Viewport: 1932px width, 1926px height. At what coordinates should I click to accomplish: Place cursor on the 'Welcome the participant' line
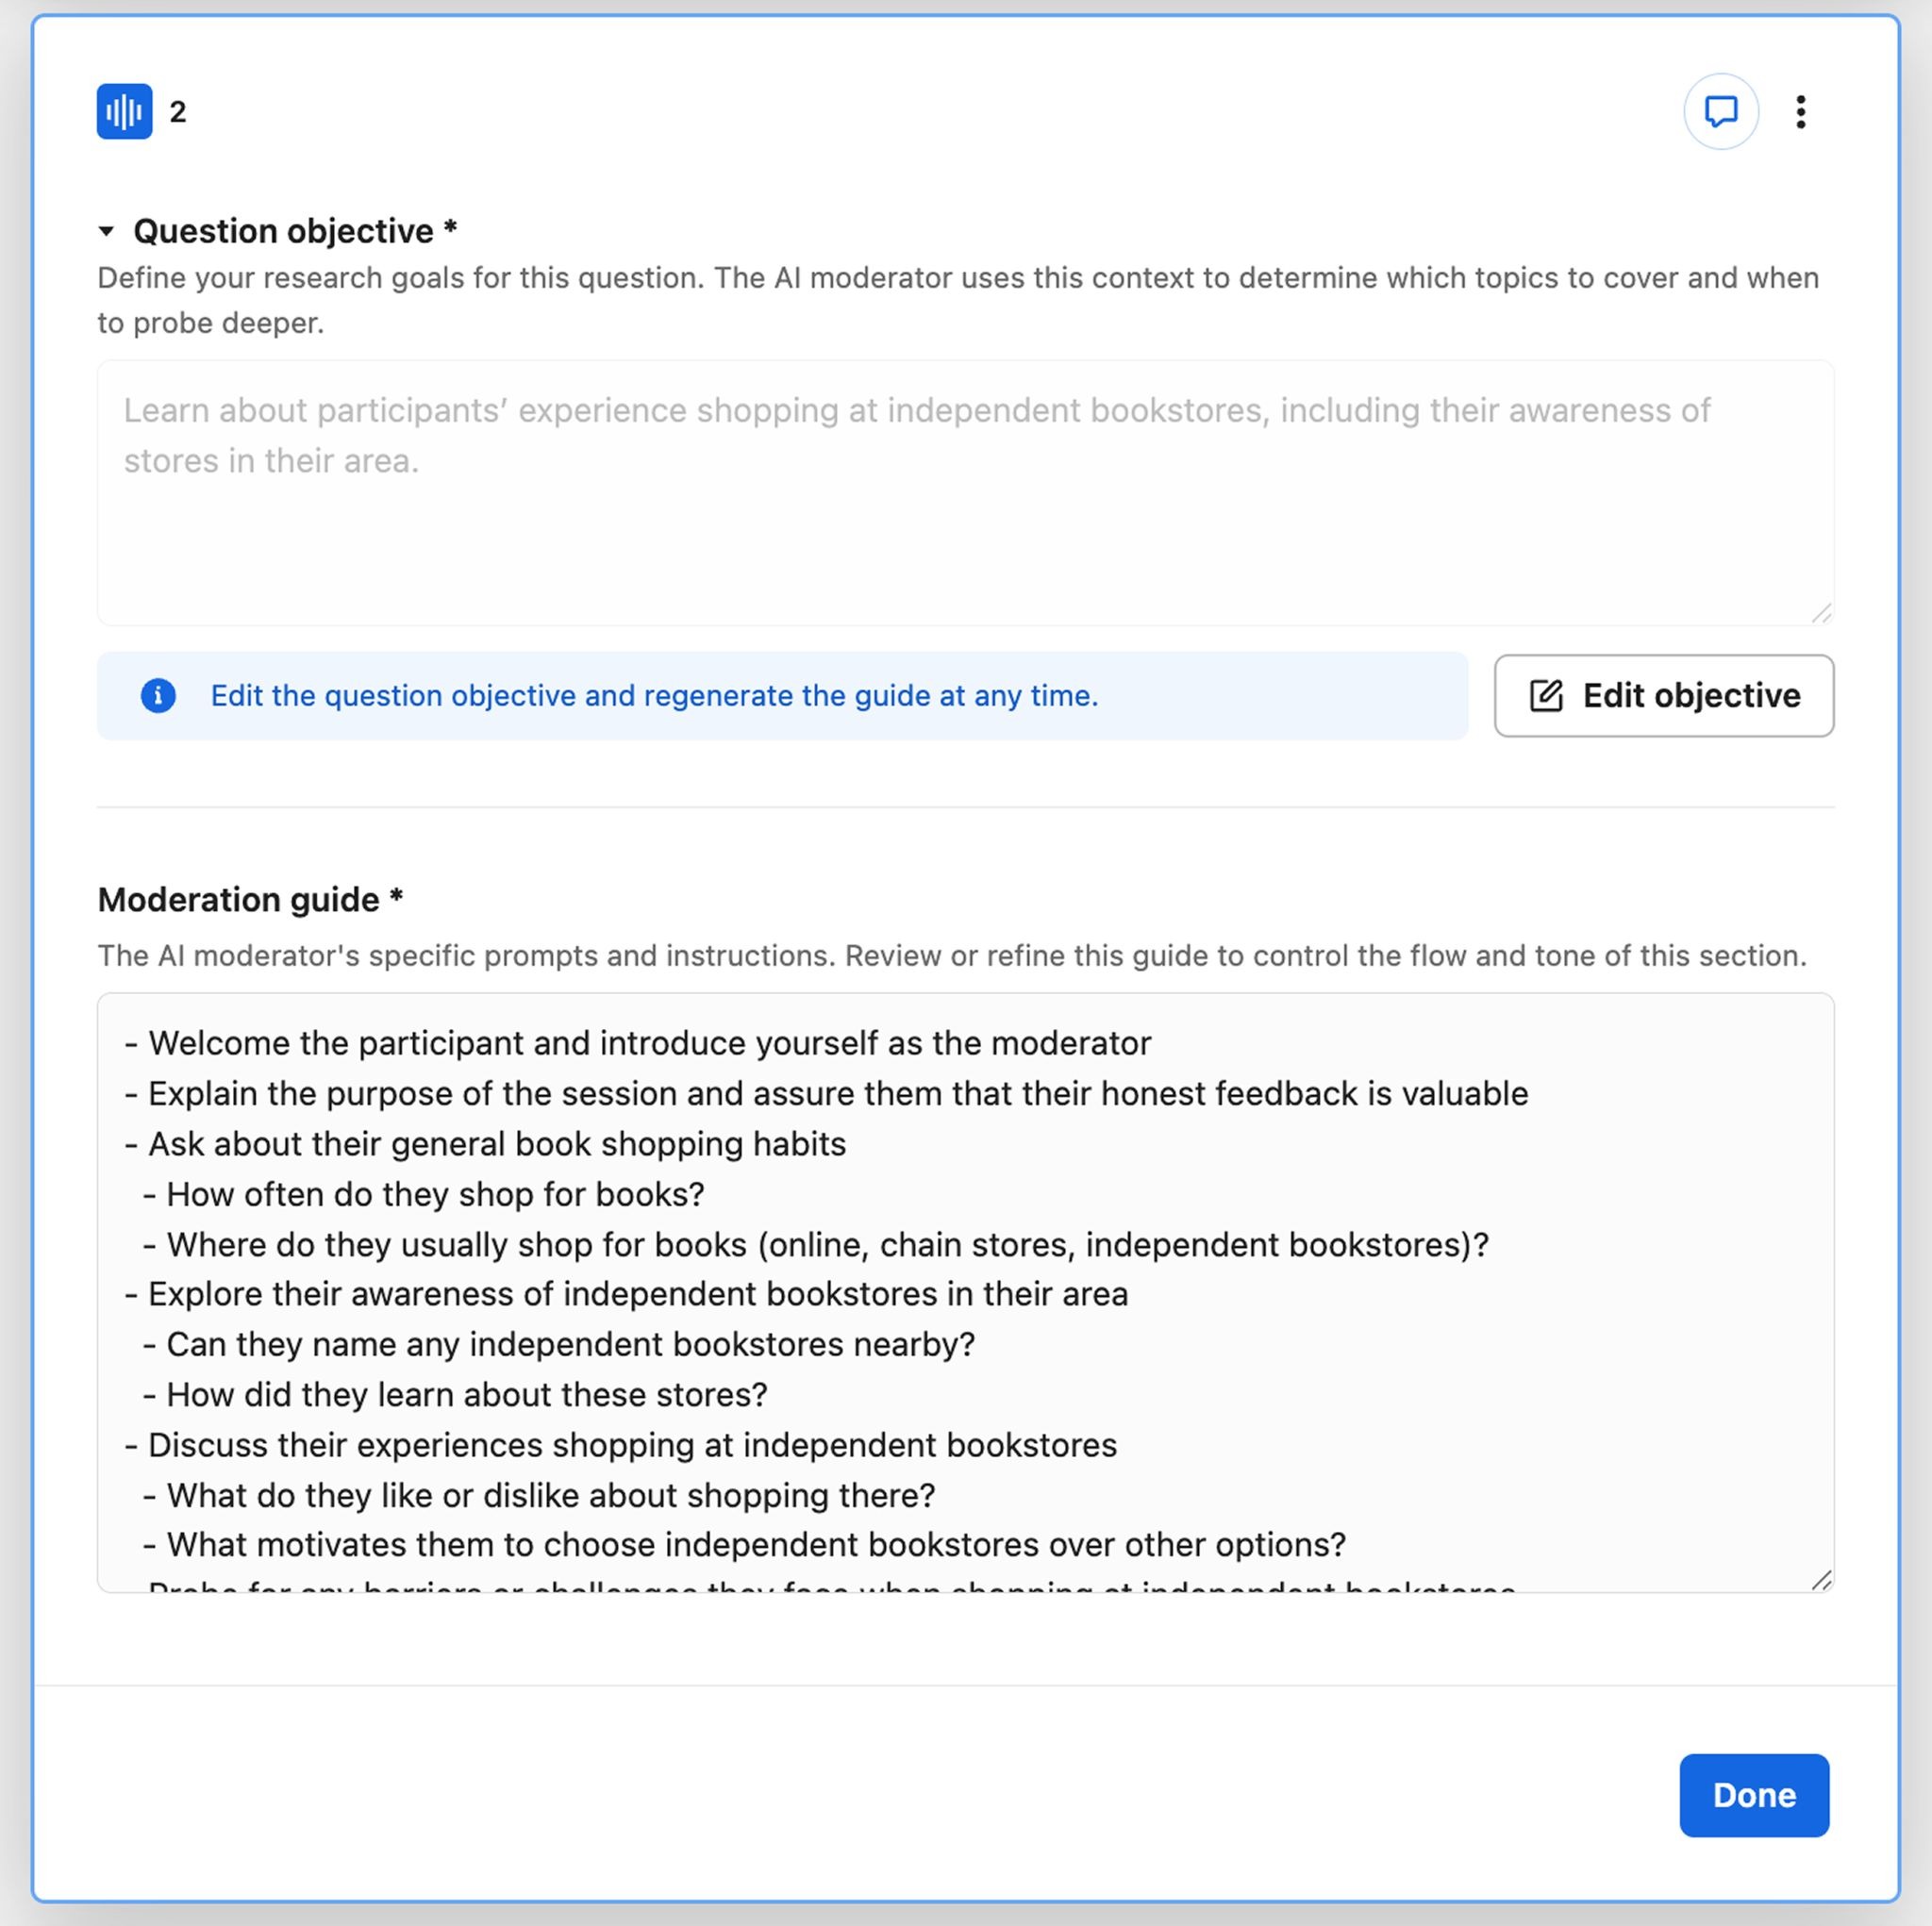click(x=650, y=1043)
